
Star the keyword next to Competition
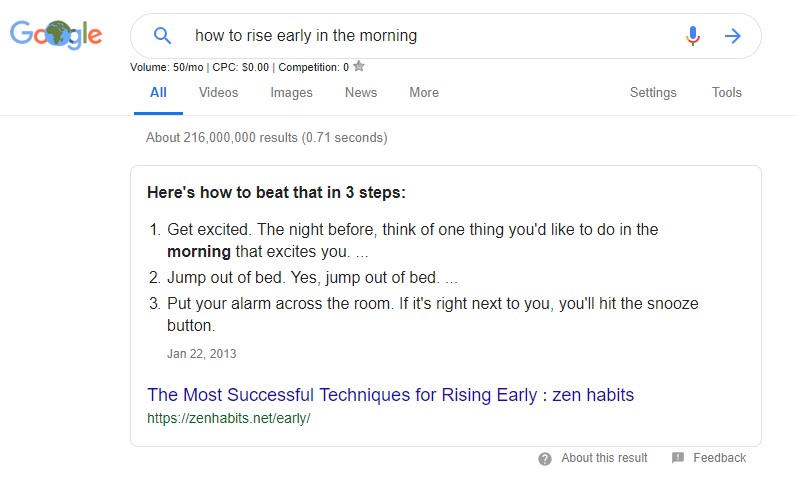[x=359, y=66]
